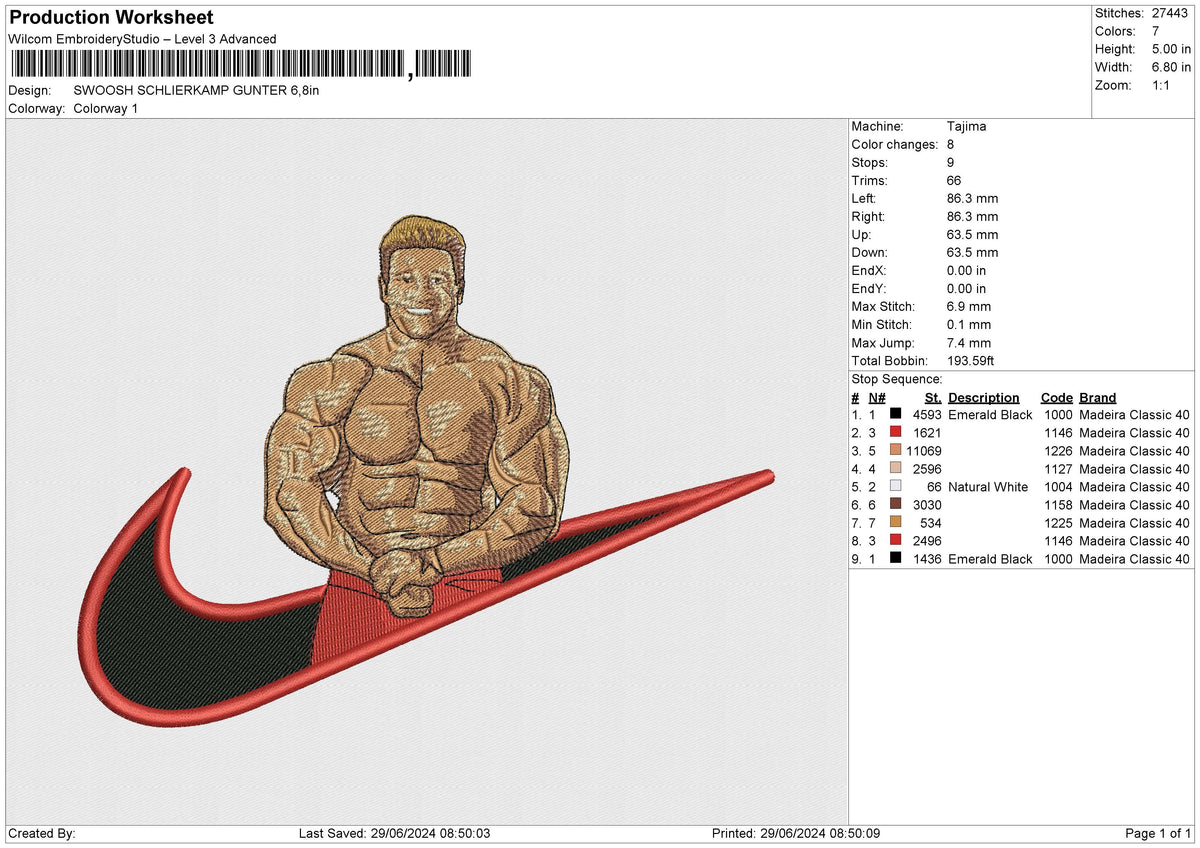Click the Stop Sequence heading

click(x=897, y=379)
